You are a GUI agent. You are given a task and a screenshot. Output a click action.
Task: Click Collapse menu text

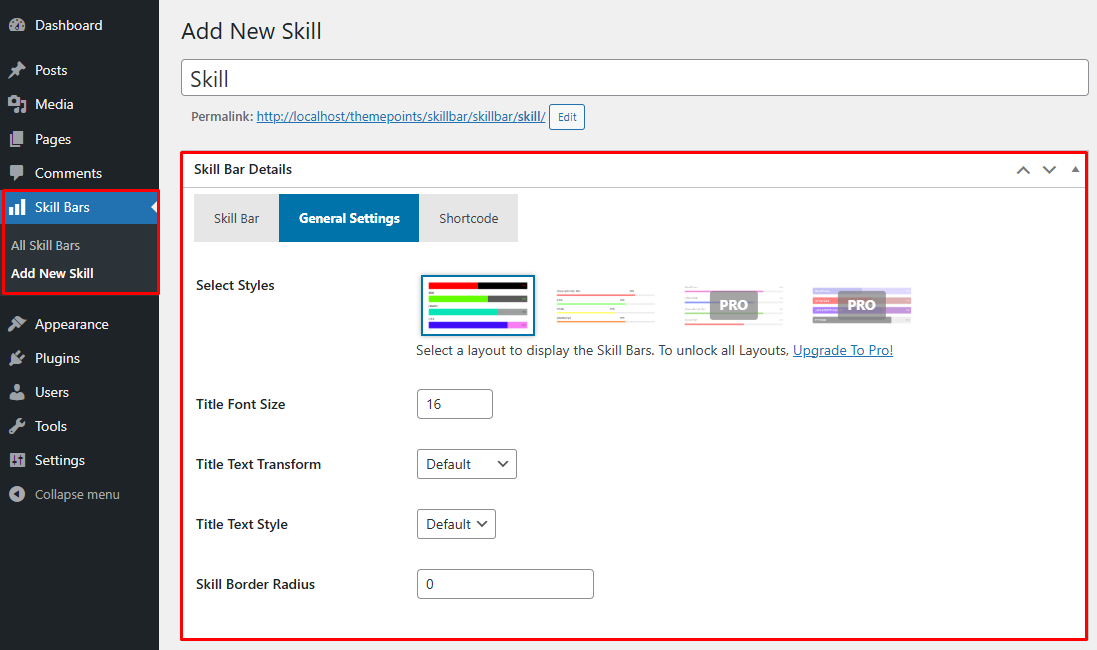[x=77, y=495]
